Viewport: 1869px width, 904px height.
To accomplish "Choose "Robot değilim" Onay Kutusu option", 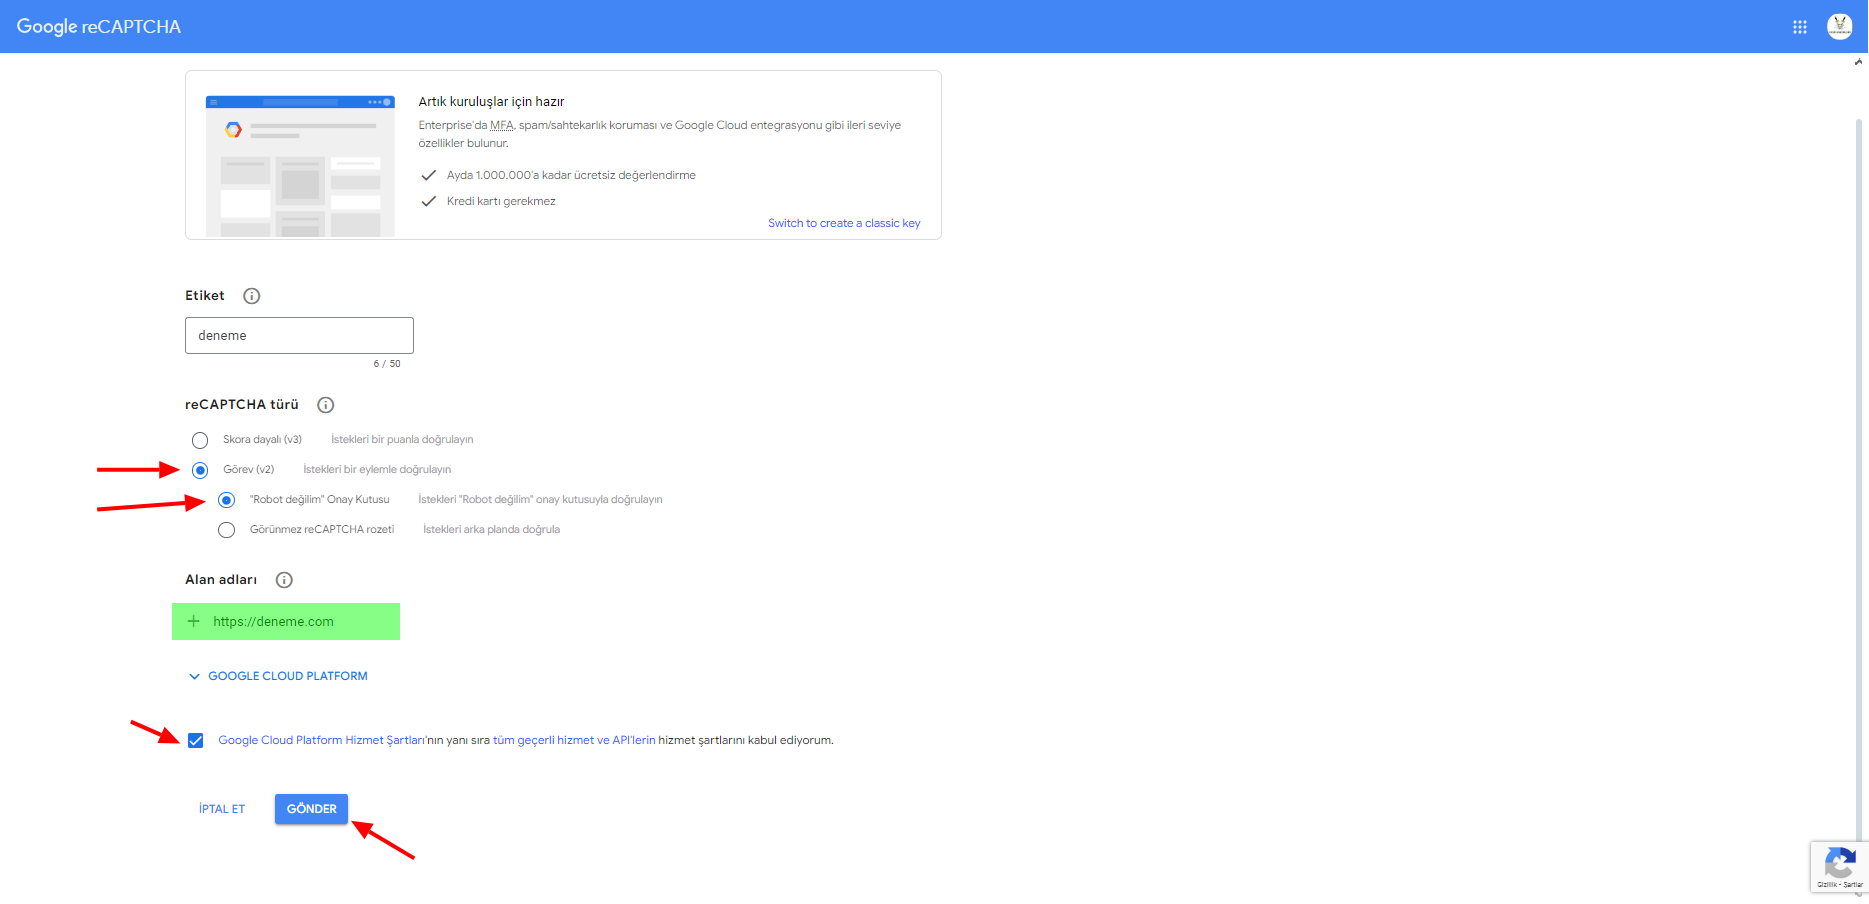I will [x=227, y=500].
